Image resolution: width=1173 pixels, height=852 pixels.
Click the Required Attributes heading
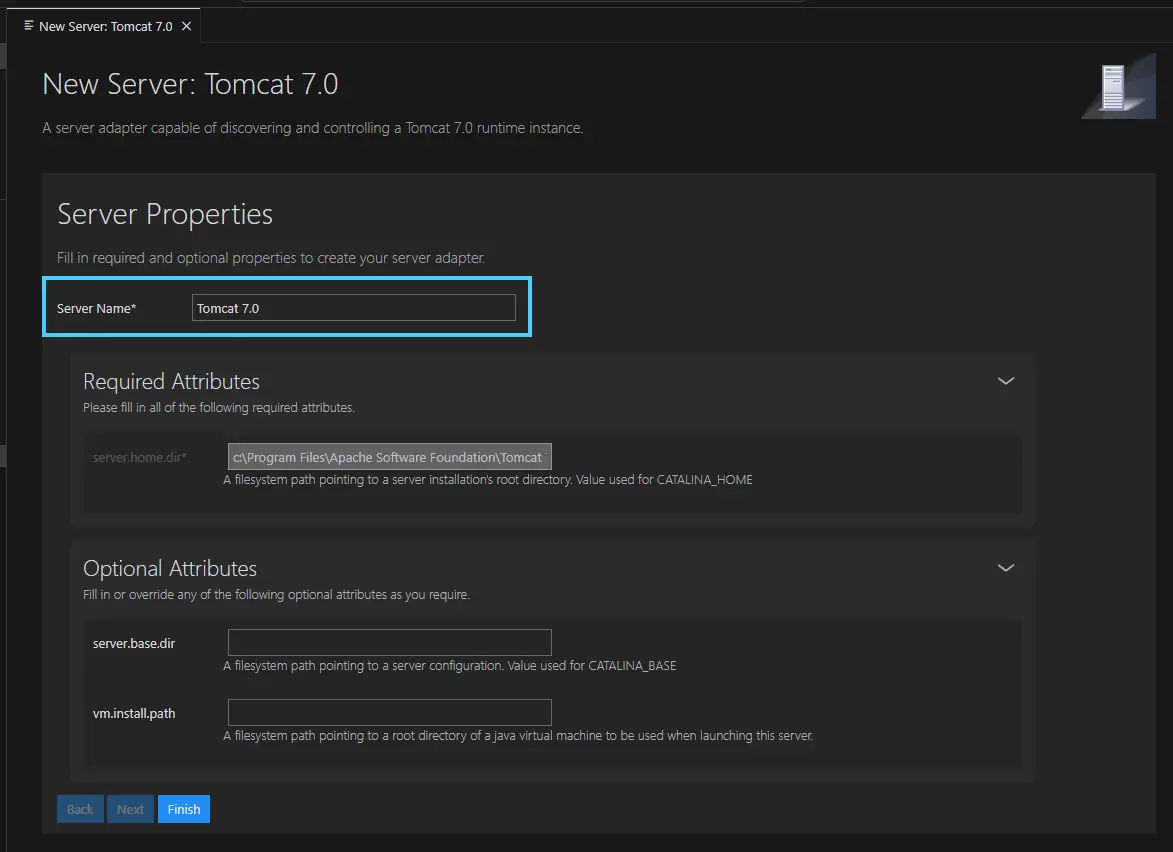[171, 381]
